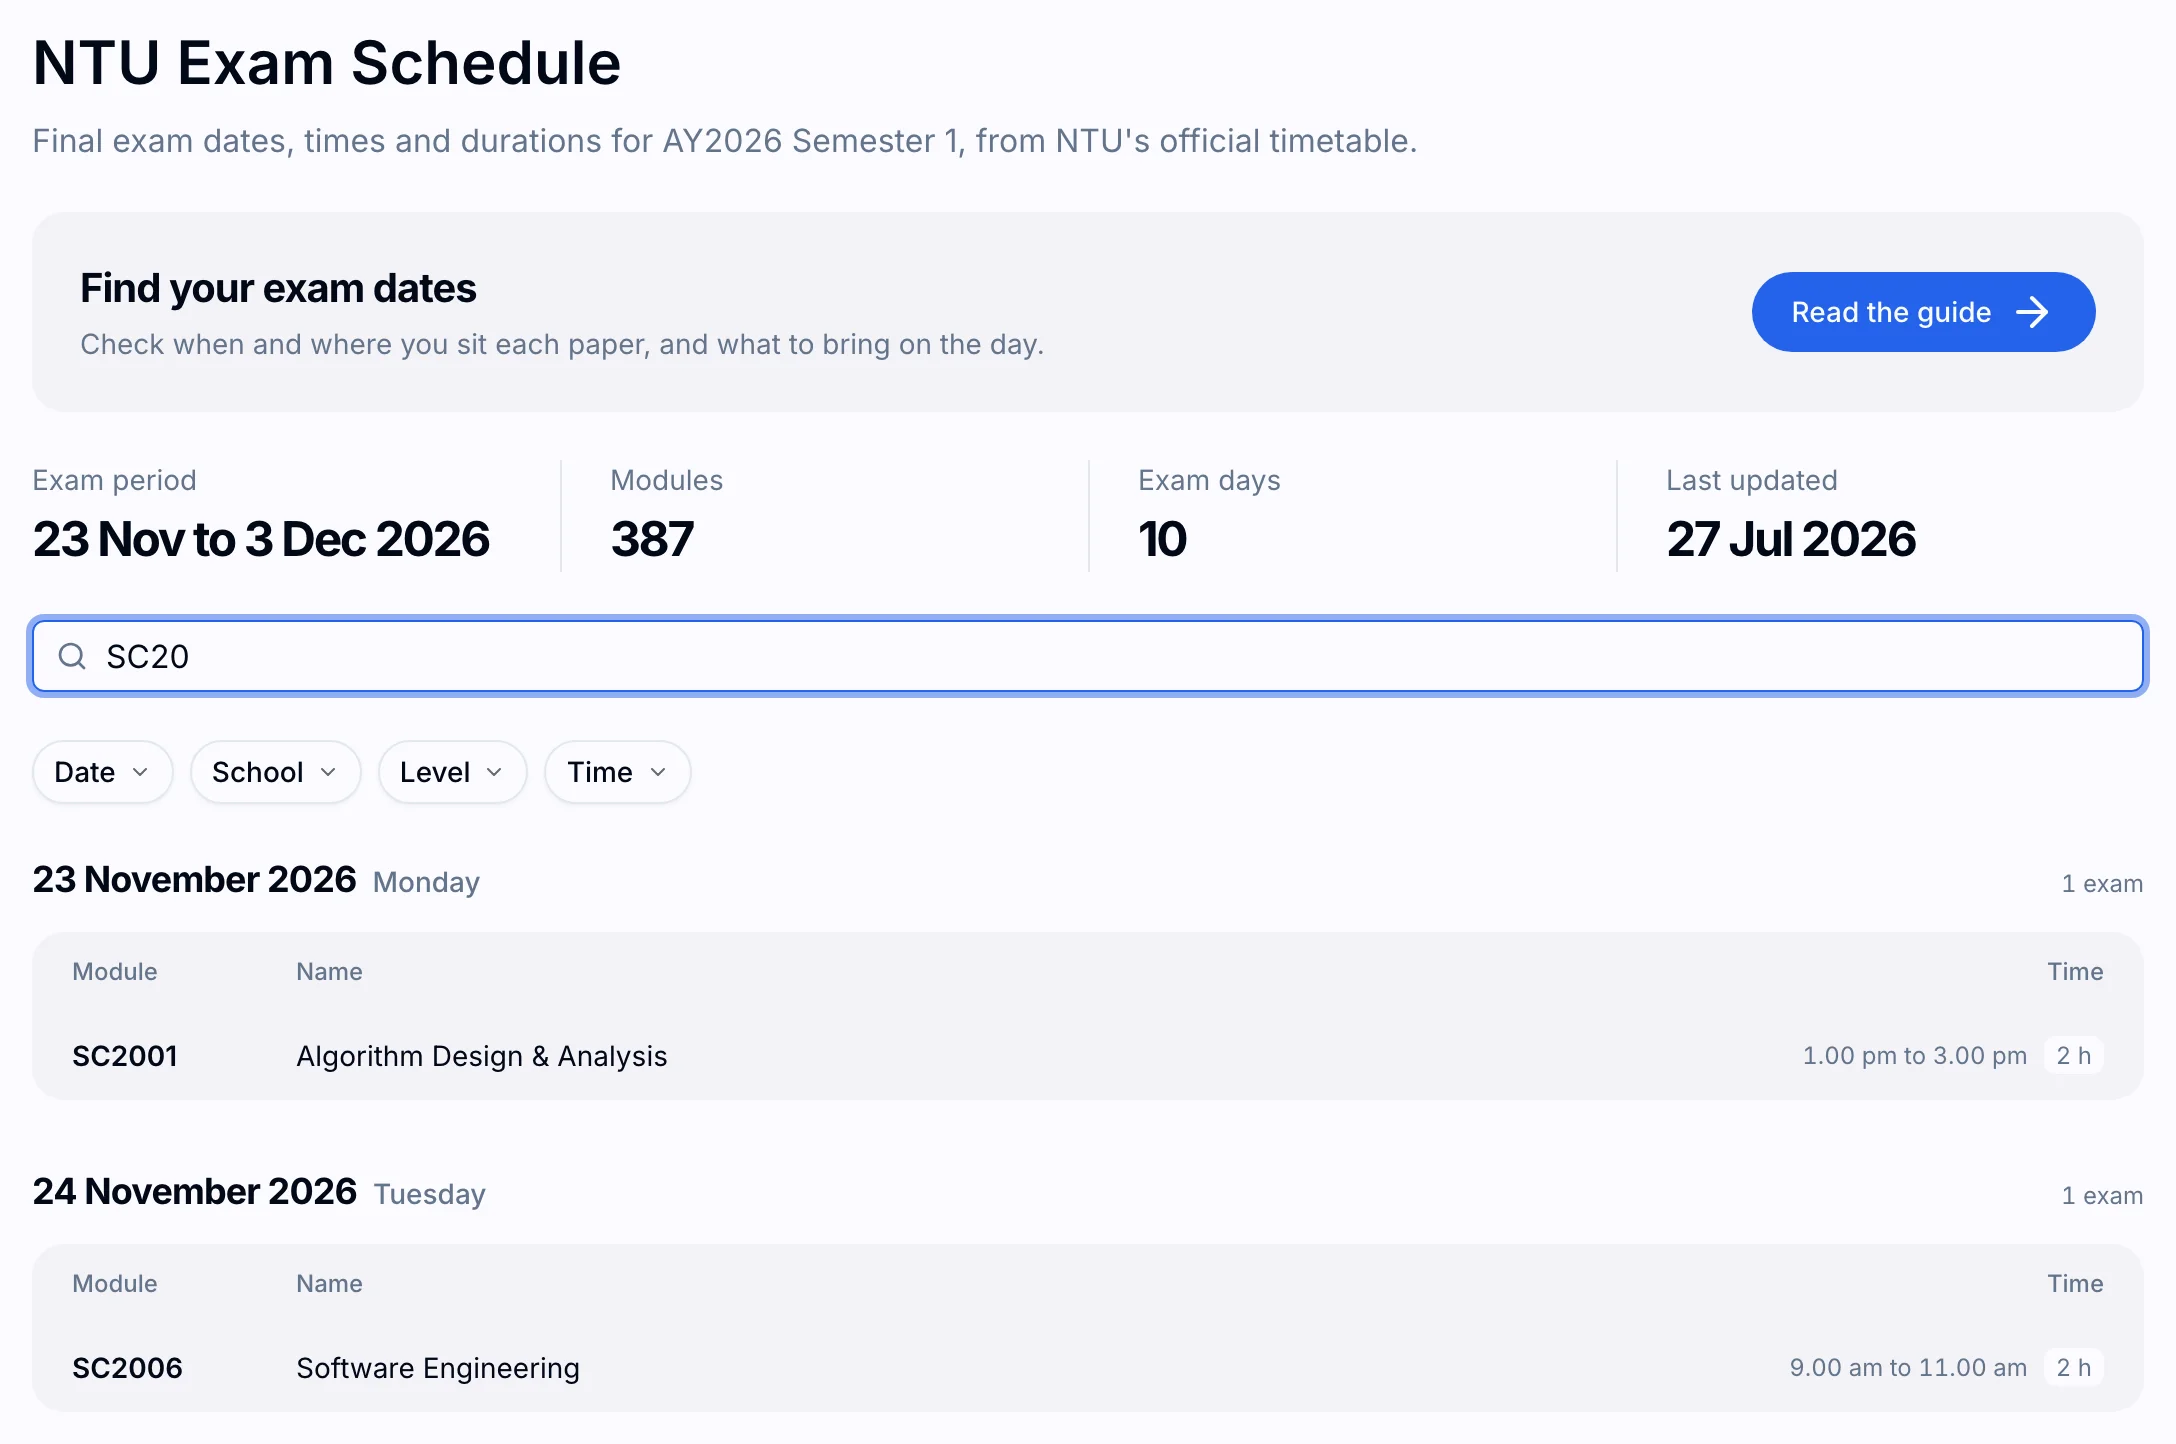Click Software Engineering module name
This screenshot has width=2176, height=1444.
pyautogui.click(x=438, y=1368)
